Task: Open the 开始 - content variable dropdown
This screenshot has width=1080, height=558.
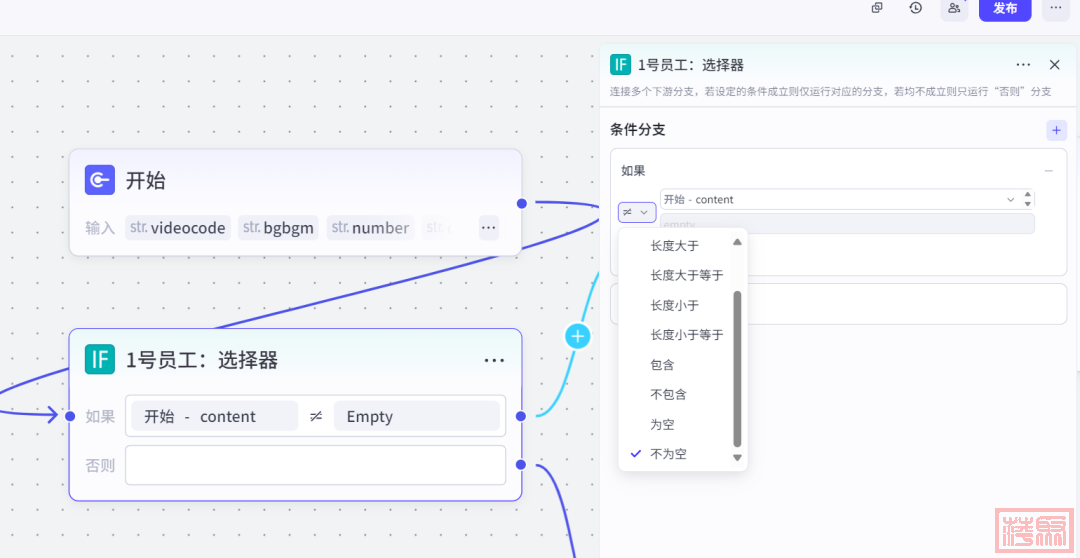Action: [838, 200]
